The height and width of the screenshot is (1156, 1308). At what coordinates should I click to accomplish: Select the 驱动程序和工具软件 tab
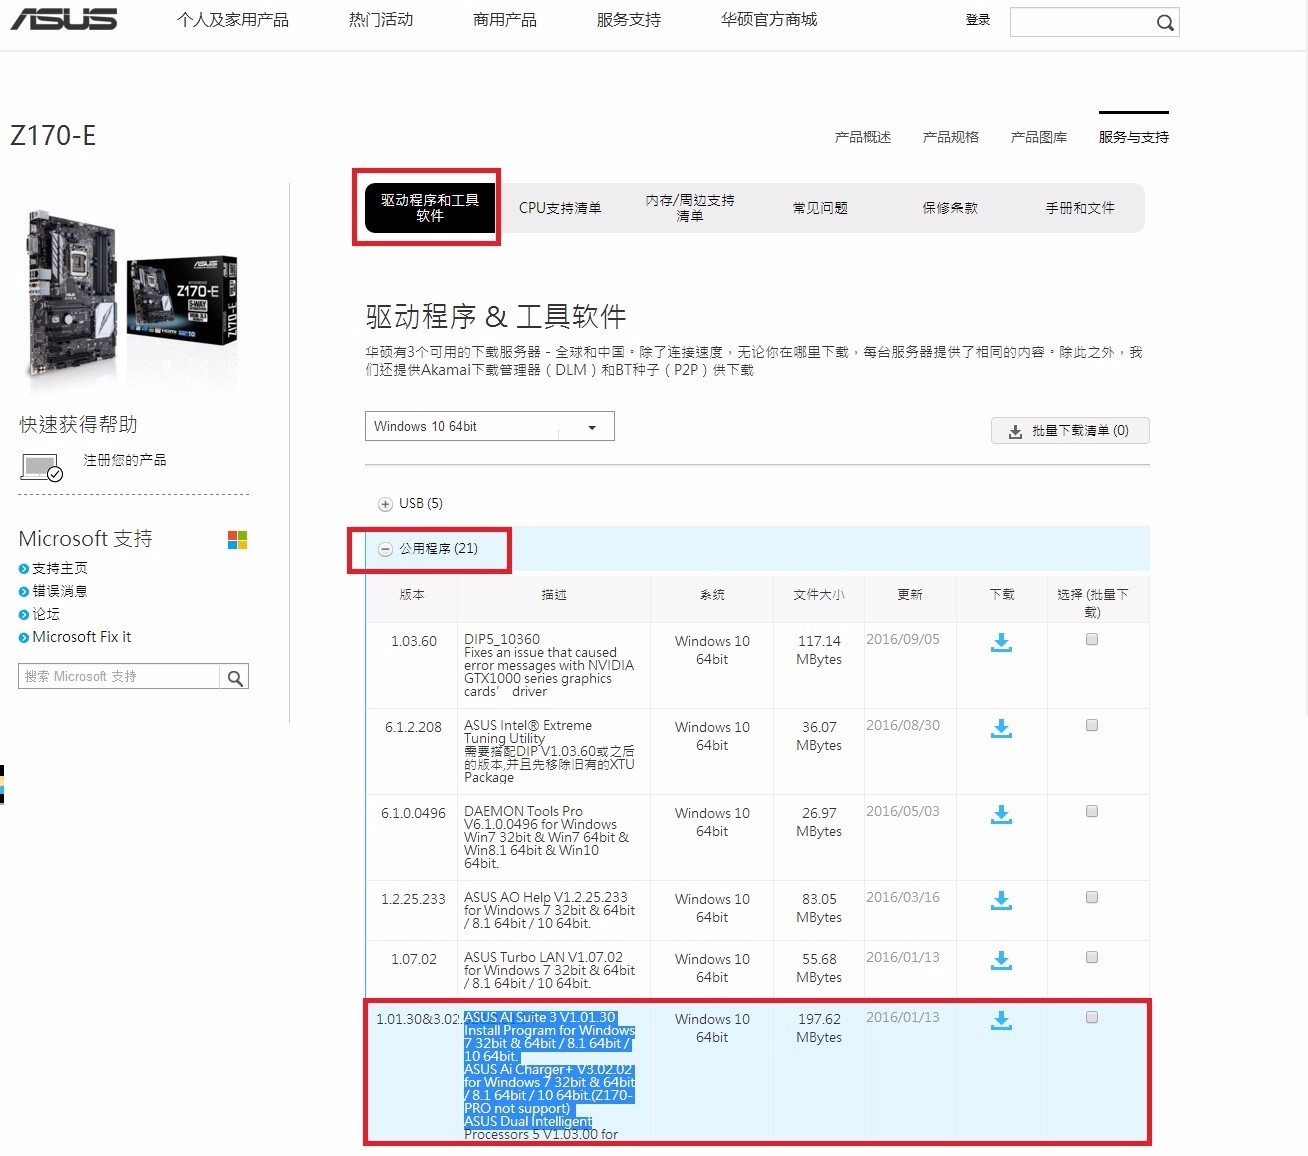click(x=430, y=208)
